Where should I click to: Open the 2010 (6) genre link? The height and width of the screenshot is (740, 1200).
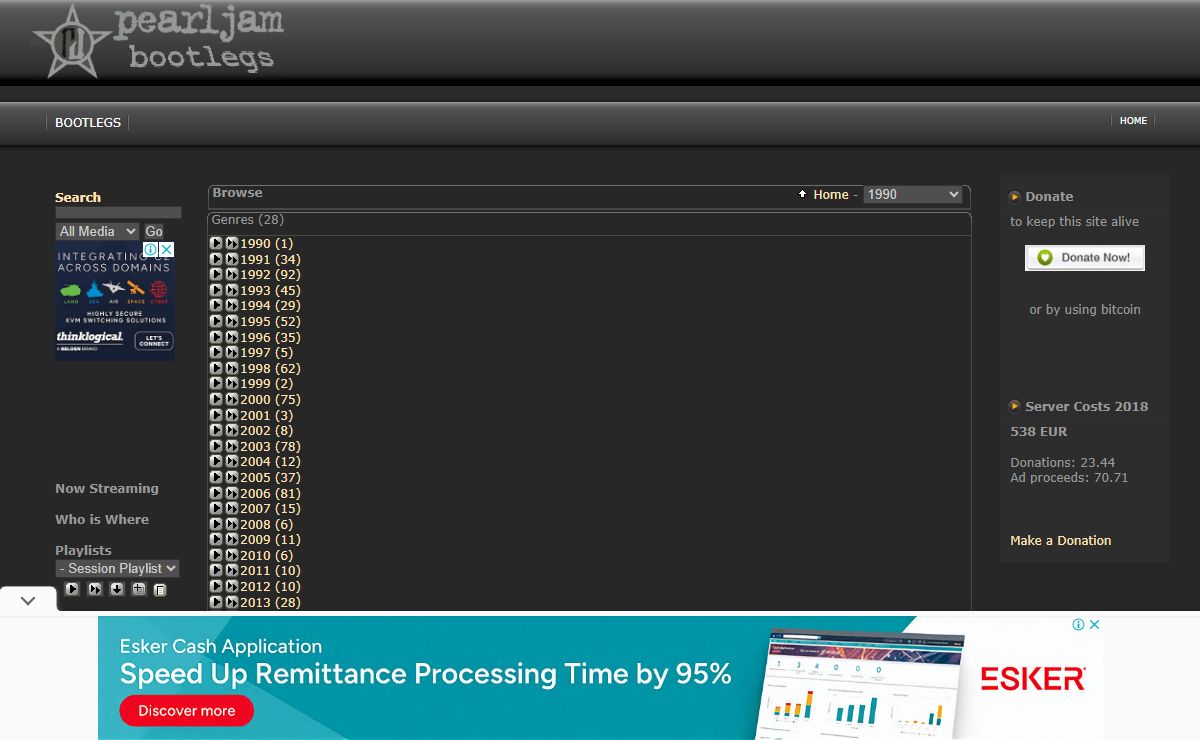267,556
